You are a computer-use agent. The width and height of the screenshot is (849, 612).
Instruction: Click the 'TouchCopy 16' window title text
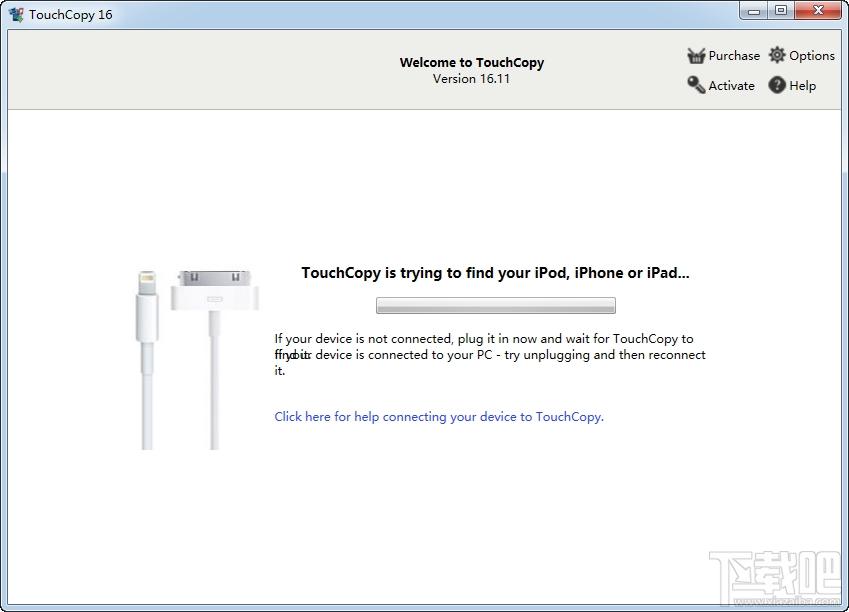coord(70,15)
